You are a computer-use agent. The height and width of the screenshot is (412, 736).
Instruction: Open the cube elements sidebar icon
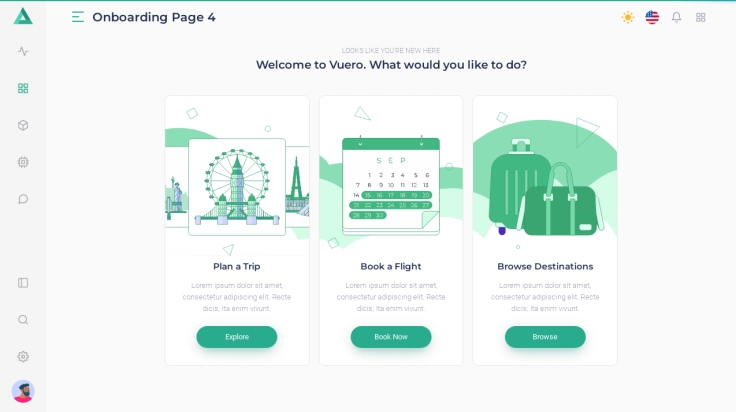pos(23,125)
